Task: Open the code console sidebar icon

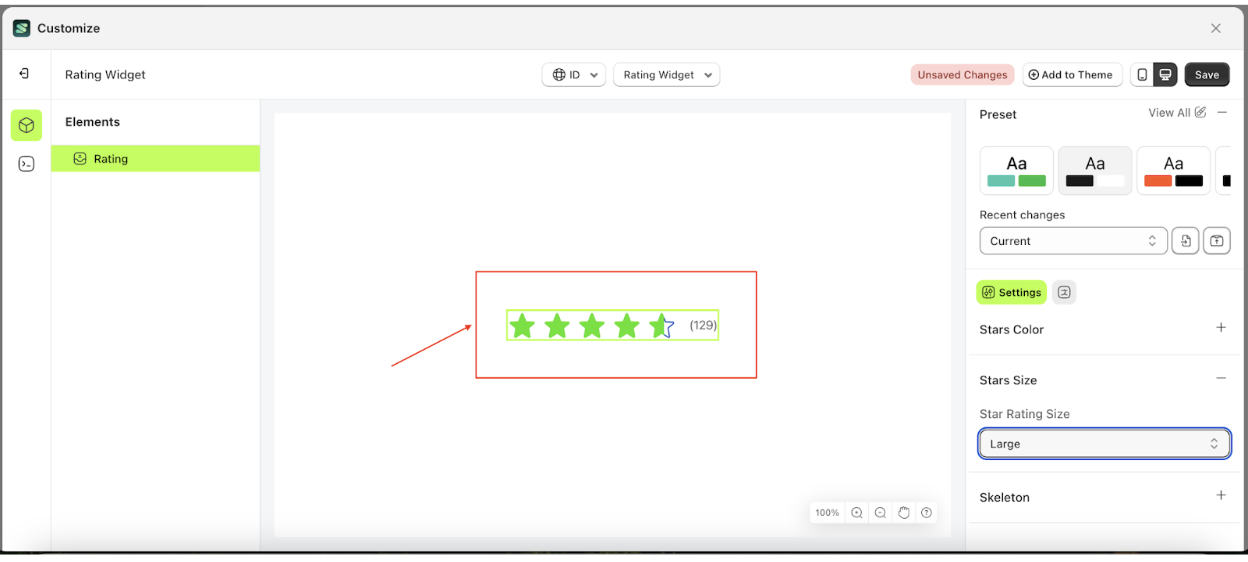Action: click(27, 164)
